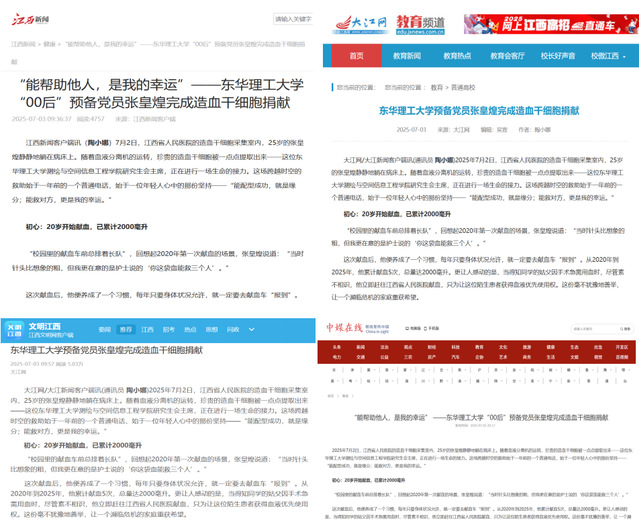This screenshot has width=639, height=527.
Task: Select 科技 in 中媒在线 red nav
Action: click(x=455, y=347)
